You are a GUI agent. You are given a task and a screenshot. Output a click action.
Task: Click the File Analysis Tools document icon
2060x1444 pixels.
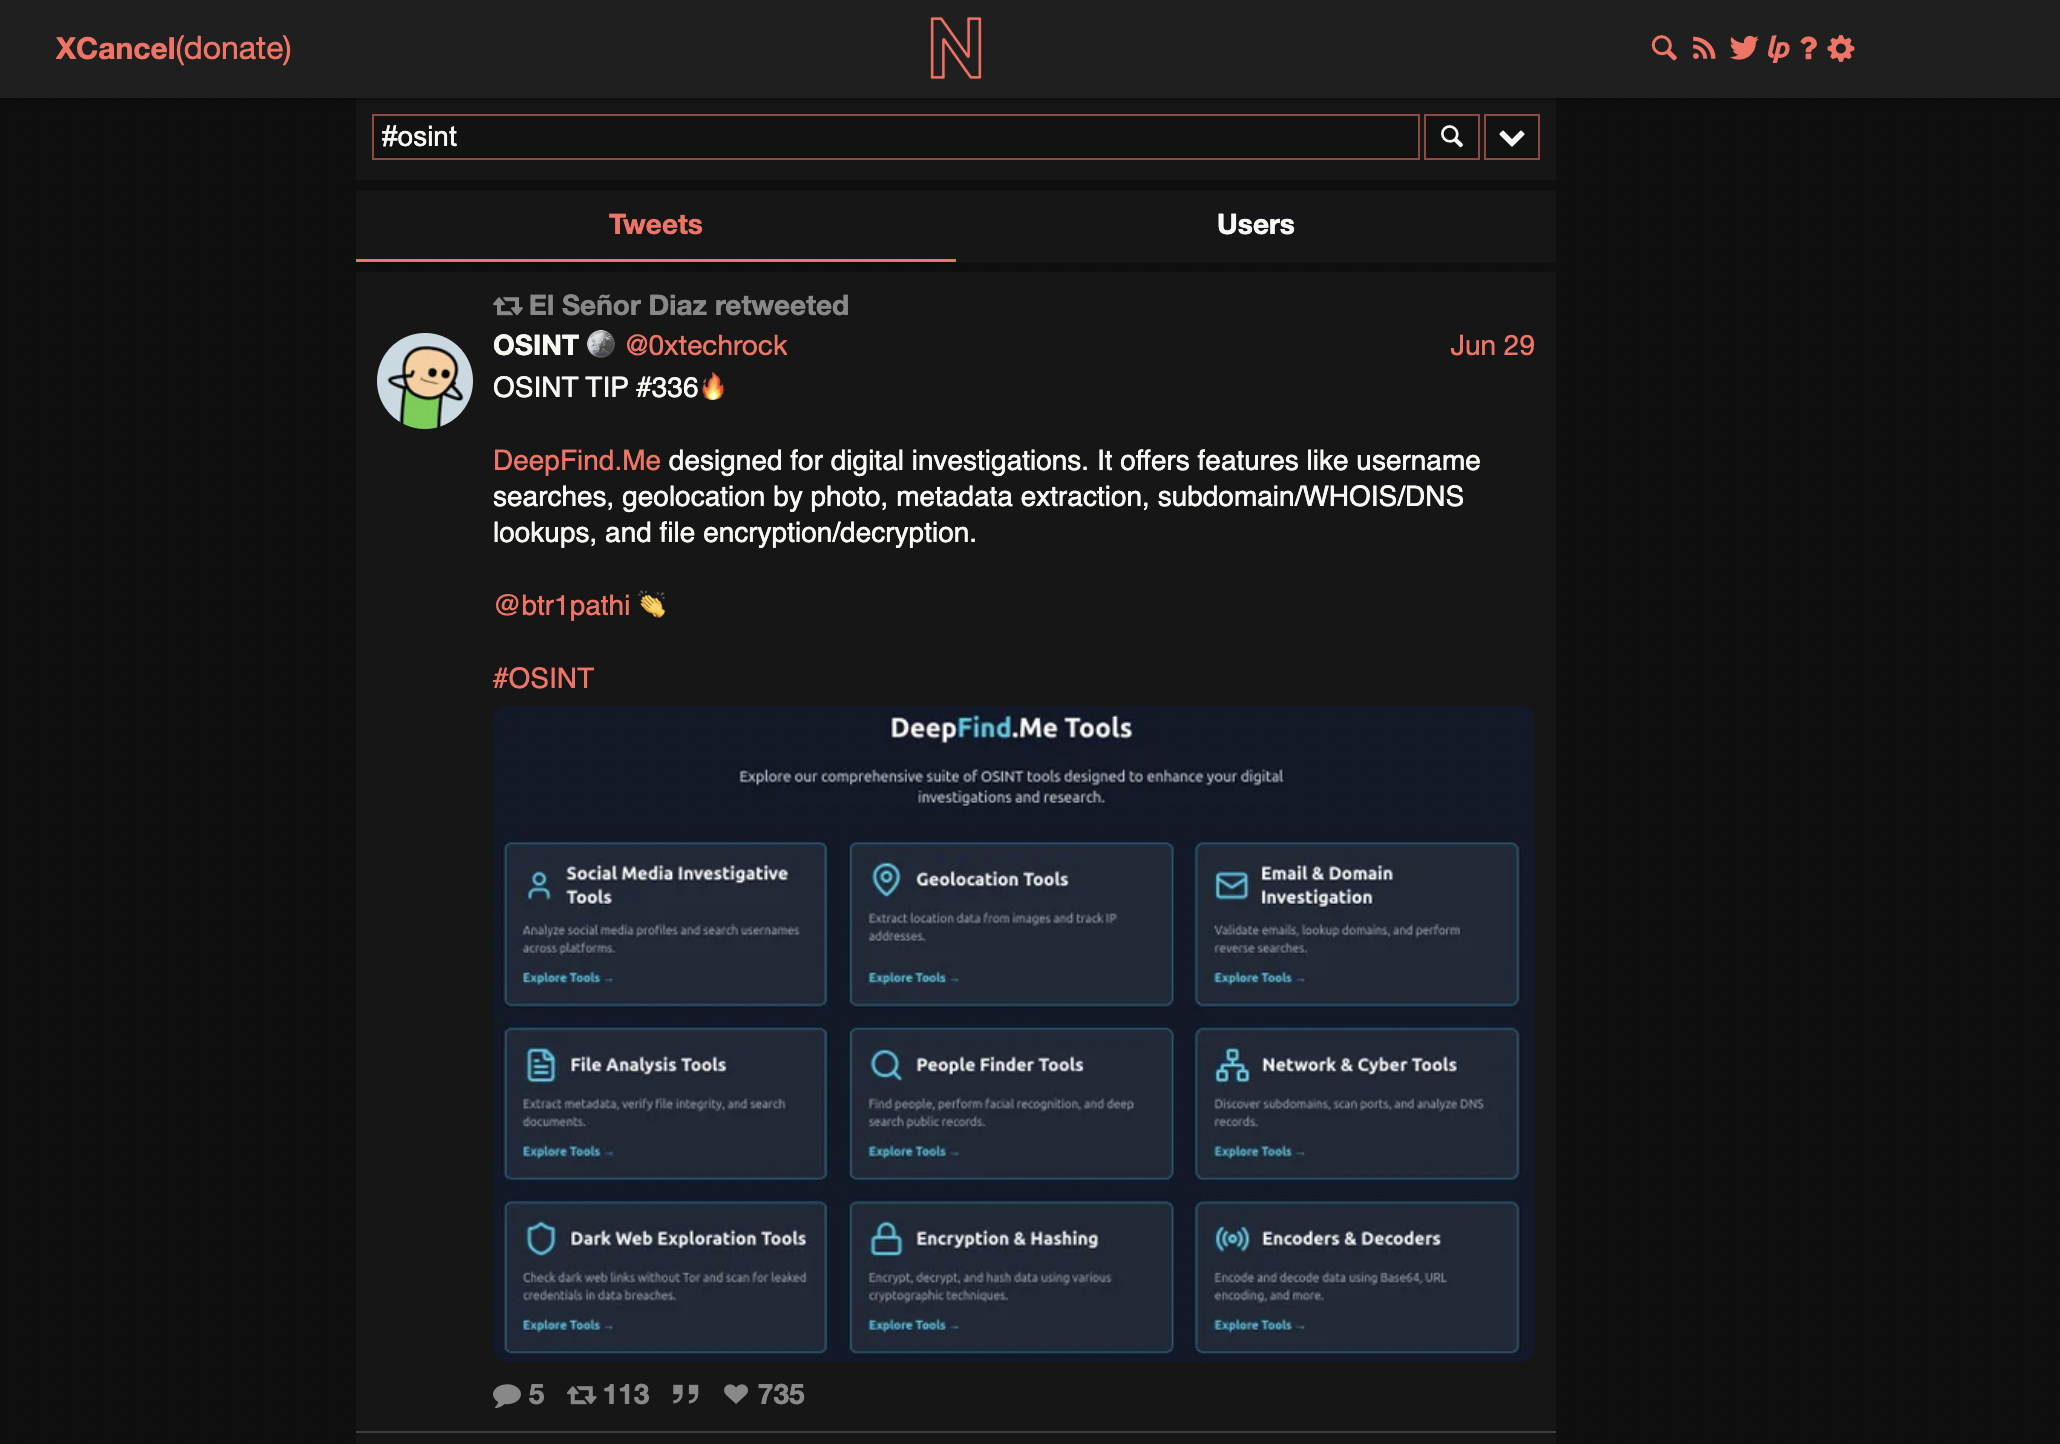(x=541, y=1065)
